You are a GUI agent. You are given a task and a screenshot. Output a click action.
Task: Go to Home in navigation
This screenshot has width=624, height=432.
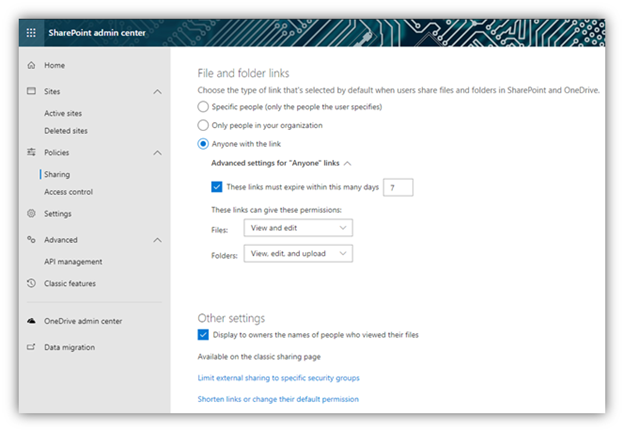(x=55, y=65)
